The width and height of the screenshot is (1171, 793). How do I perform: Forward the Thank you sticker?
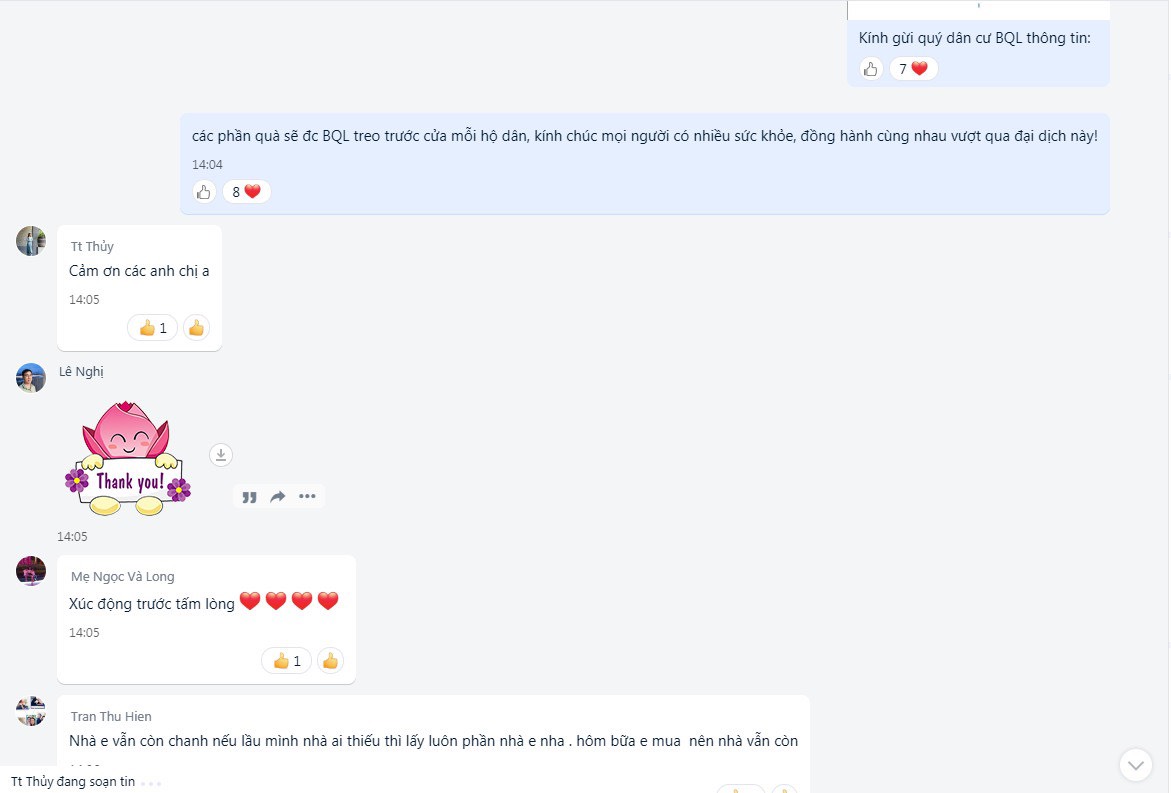pos(278,497)
